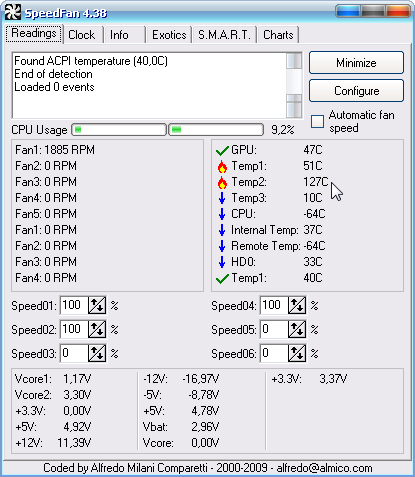Click inside the Speed04 value field

(x=274, y=305)
